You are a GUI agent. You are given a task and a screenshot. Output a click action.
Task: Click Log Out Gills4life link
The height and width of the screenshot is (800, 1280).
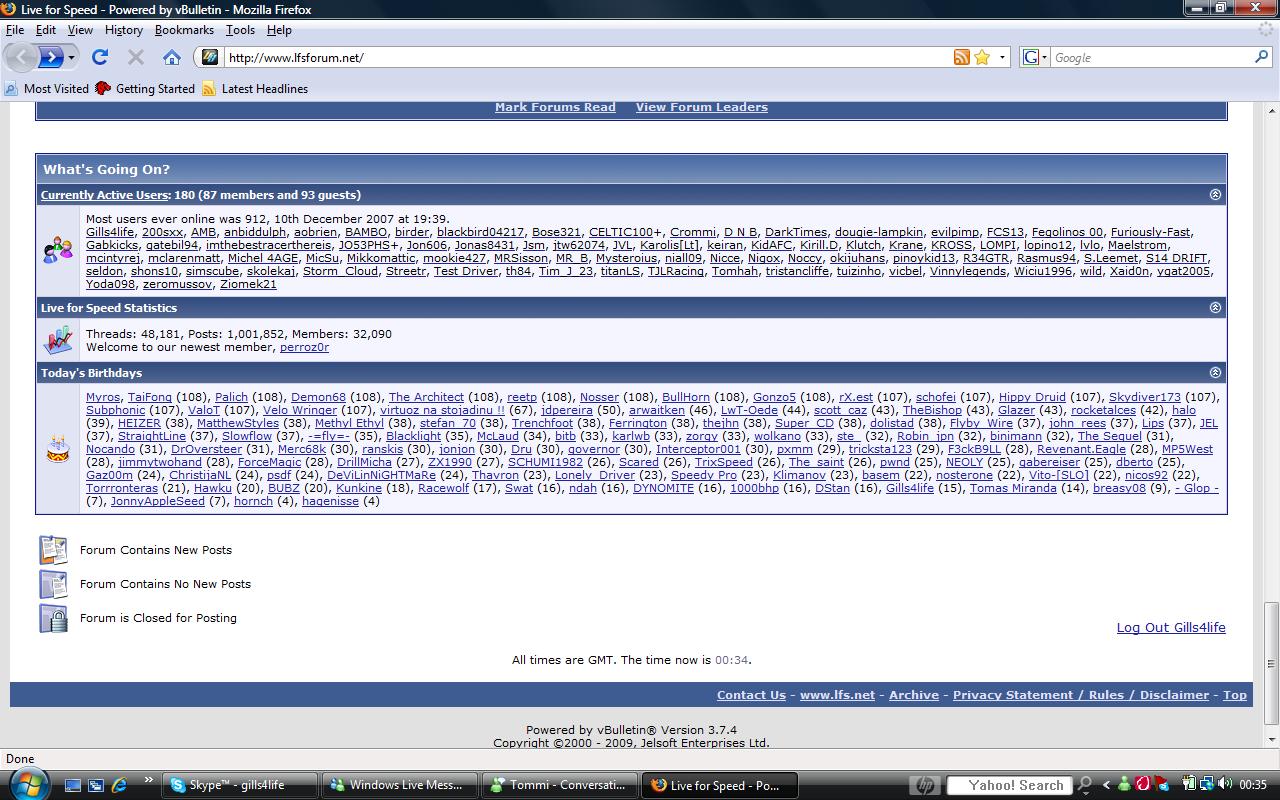1171,628
